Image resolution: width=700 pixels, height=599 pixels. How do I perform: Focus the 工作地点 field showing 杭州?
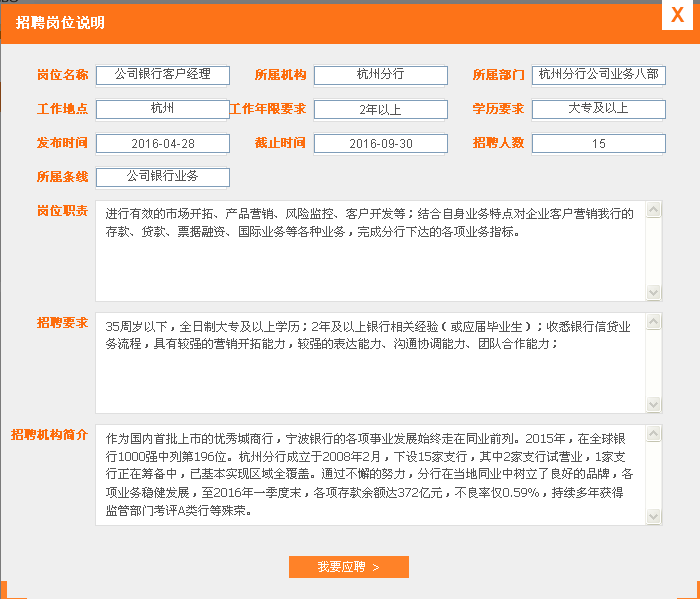(x=163, y=109)
